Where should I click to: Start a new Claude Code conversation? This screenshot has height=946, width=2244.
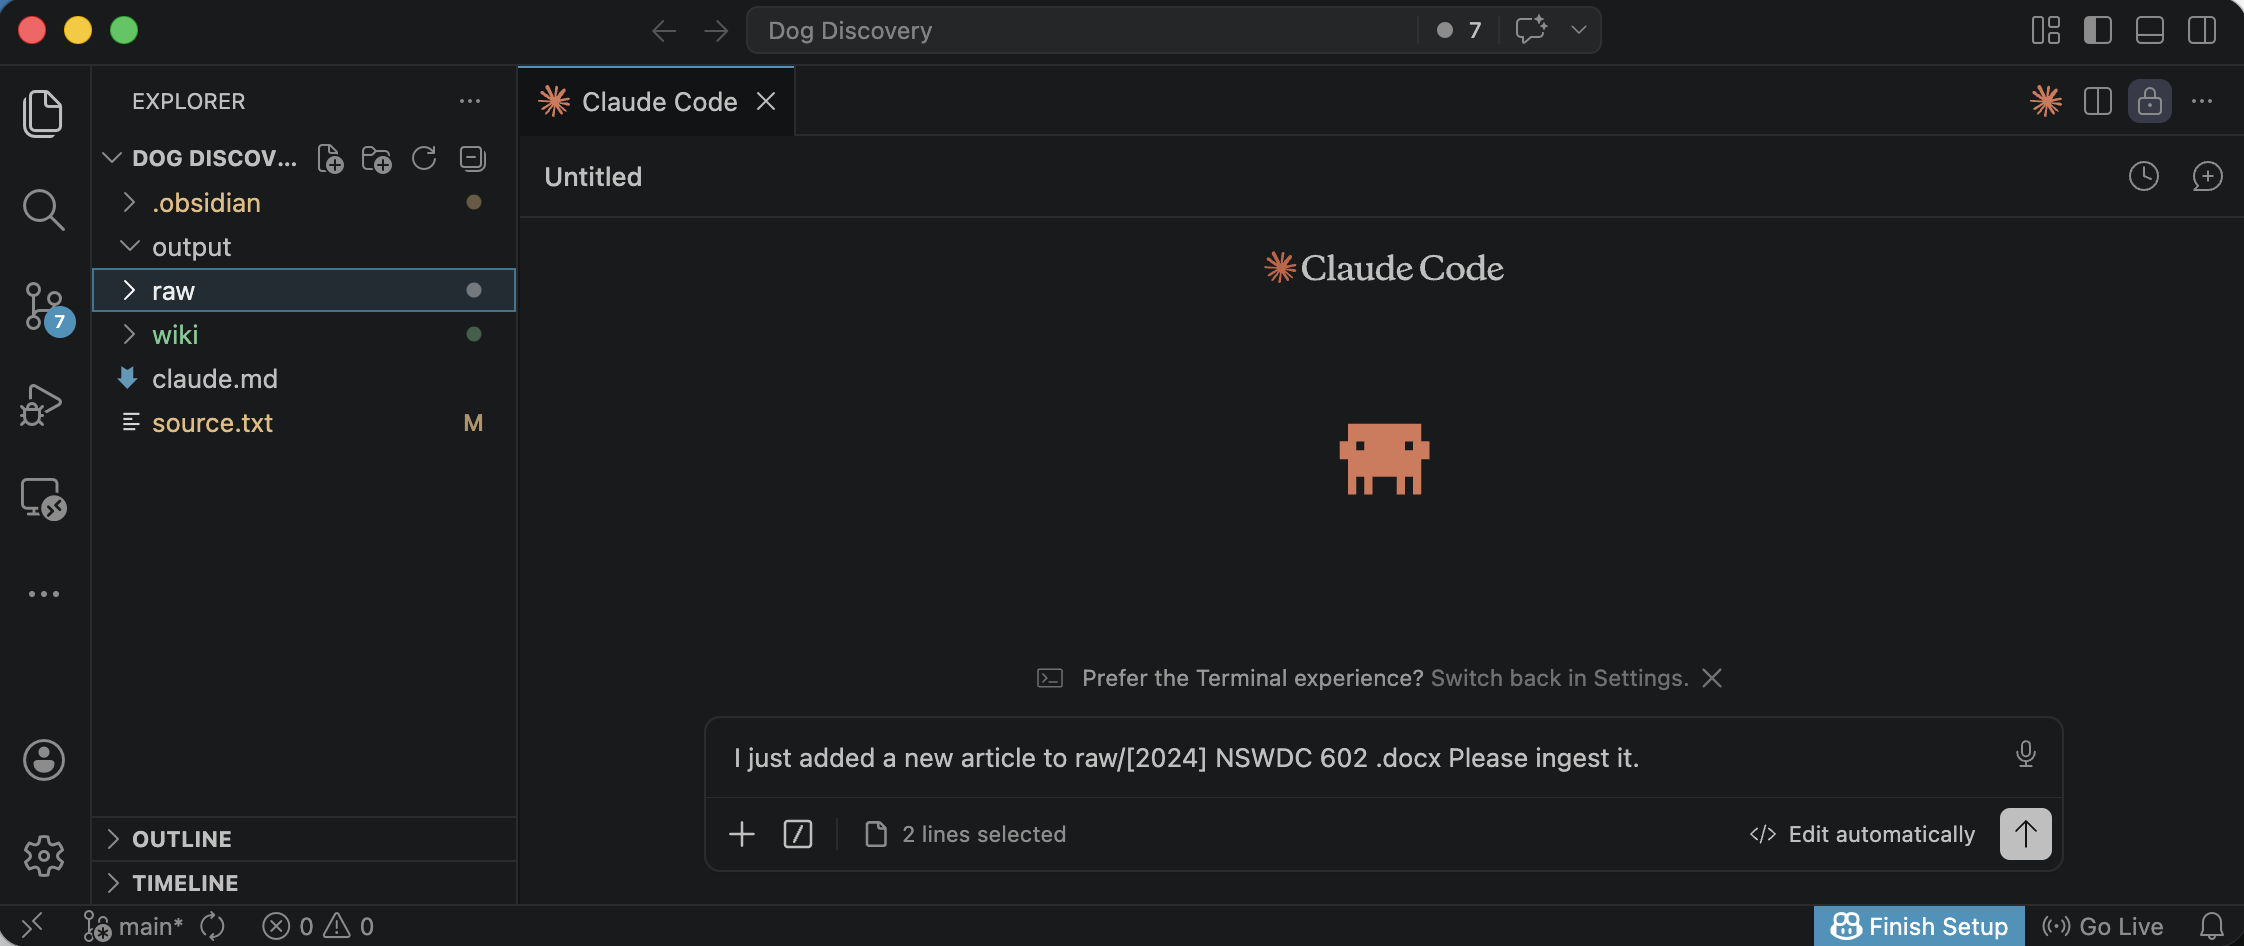click(2207, 176)
